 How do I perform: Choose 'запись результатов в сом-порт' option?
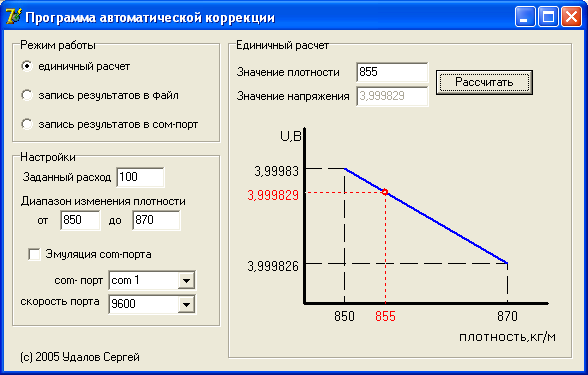(27, 124)
